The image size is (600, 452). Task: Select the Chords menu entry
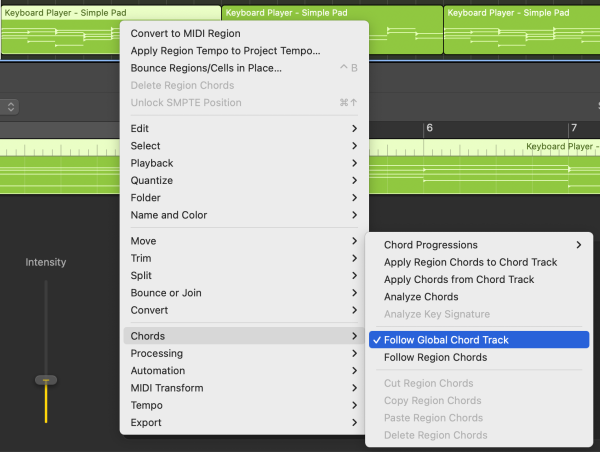244,336
